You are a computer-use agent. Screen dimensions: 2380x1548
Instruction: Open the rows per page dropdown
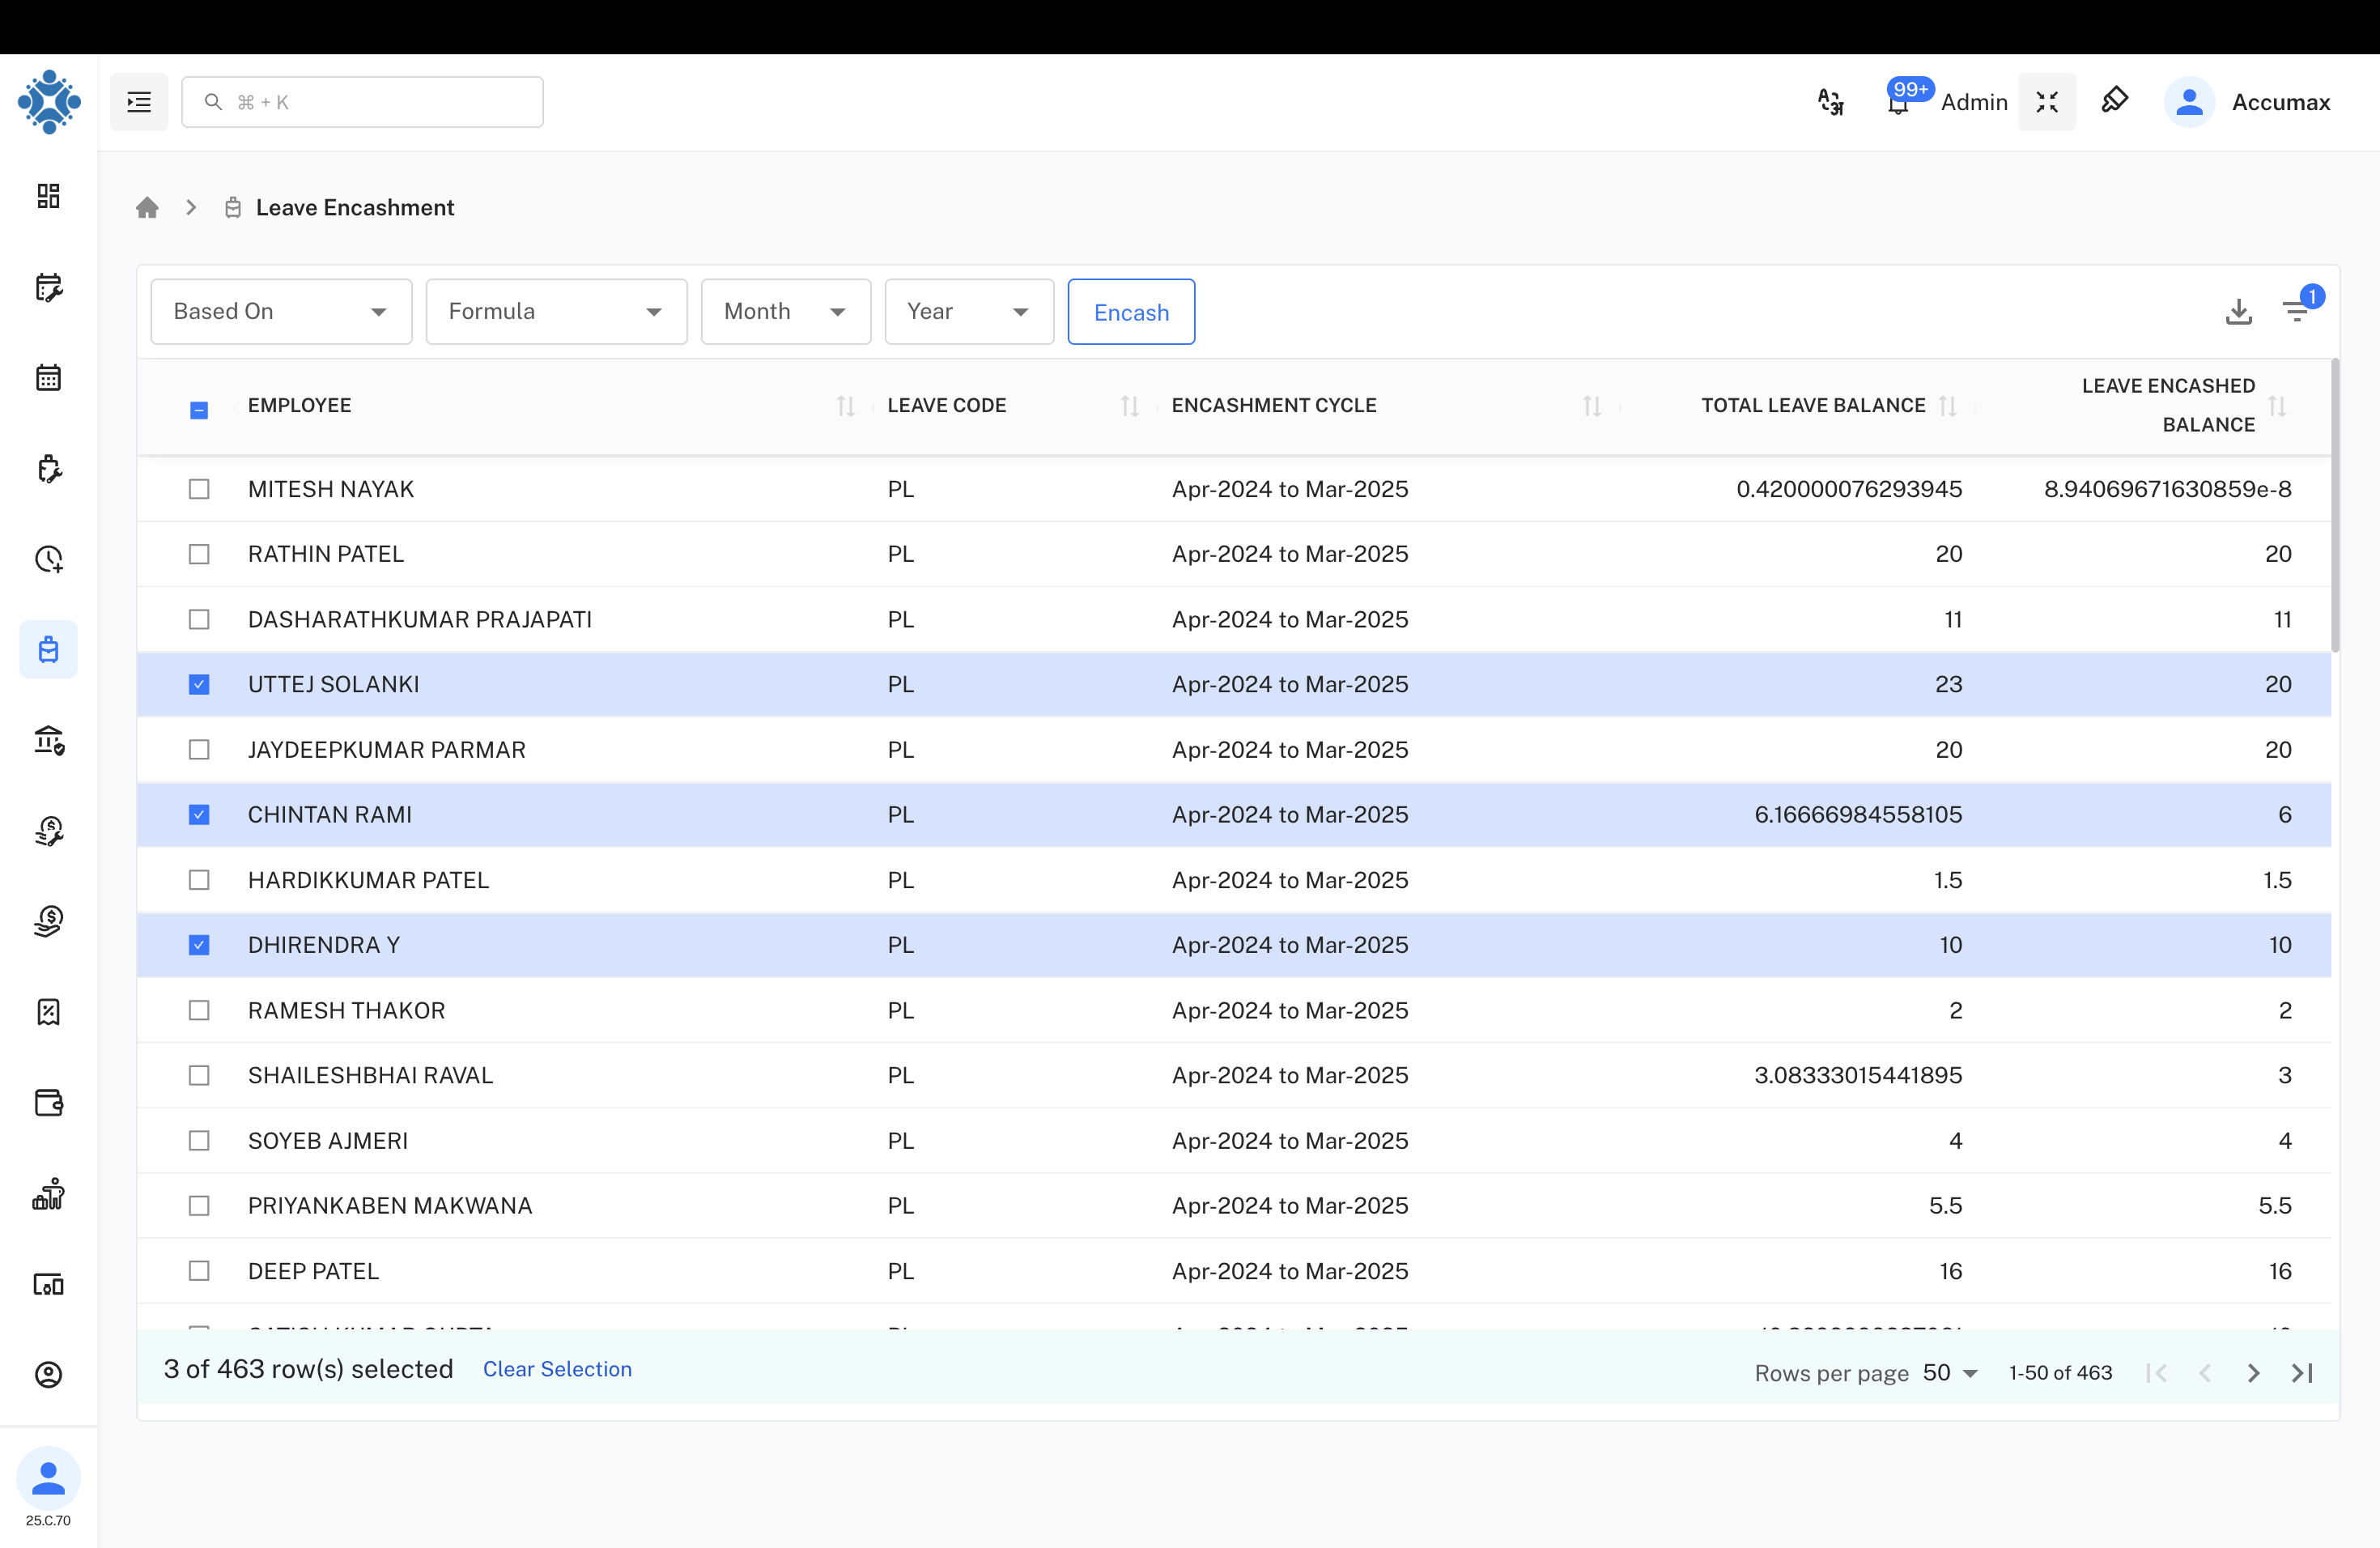[1950, 1373]
